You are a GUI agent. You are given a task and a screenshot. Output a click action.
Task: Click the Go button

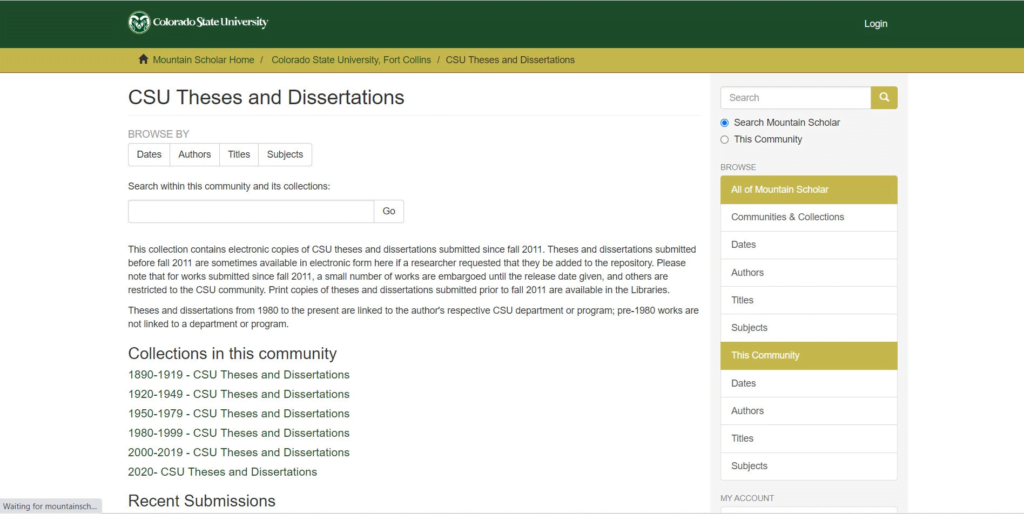click(389, 212)
